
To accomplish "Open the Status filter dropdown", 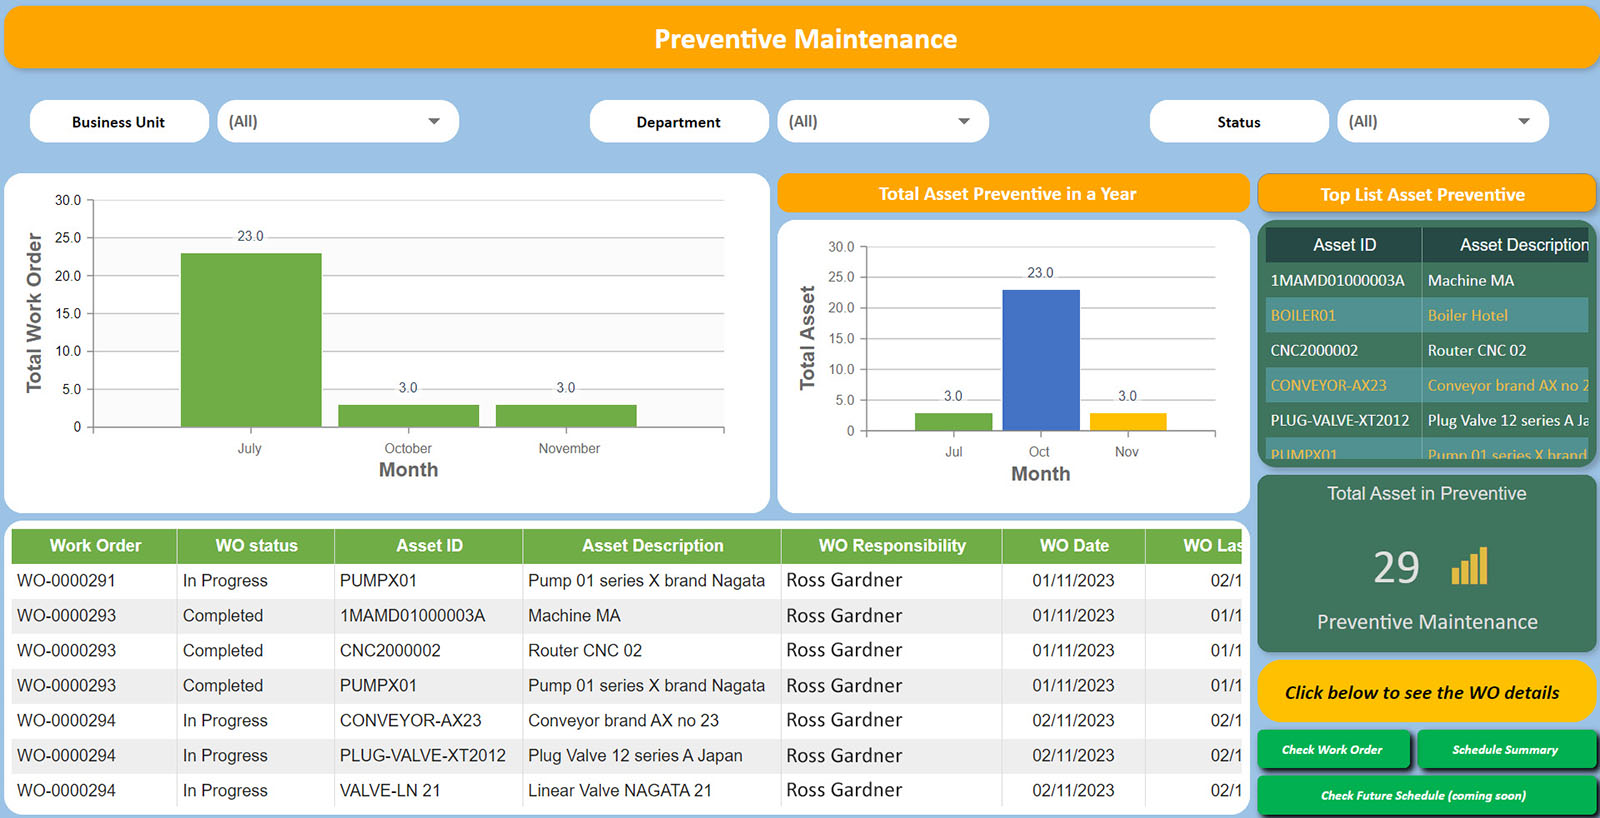I will tap(1442, 122).
